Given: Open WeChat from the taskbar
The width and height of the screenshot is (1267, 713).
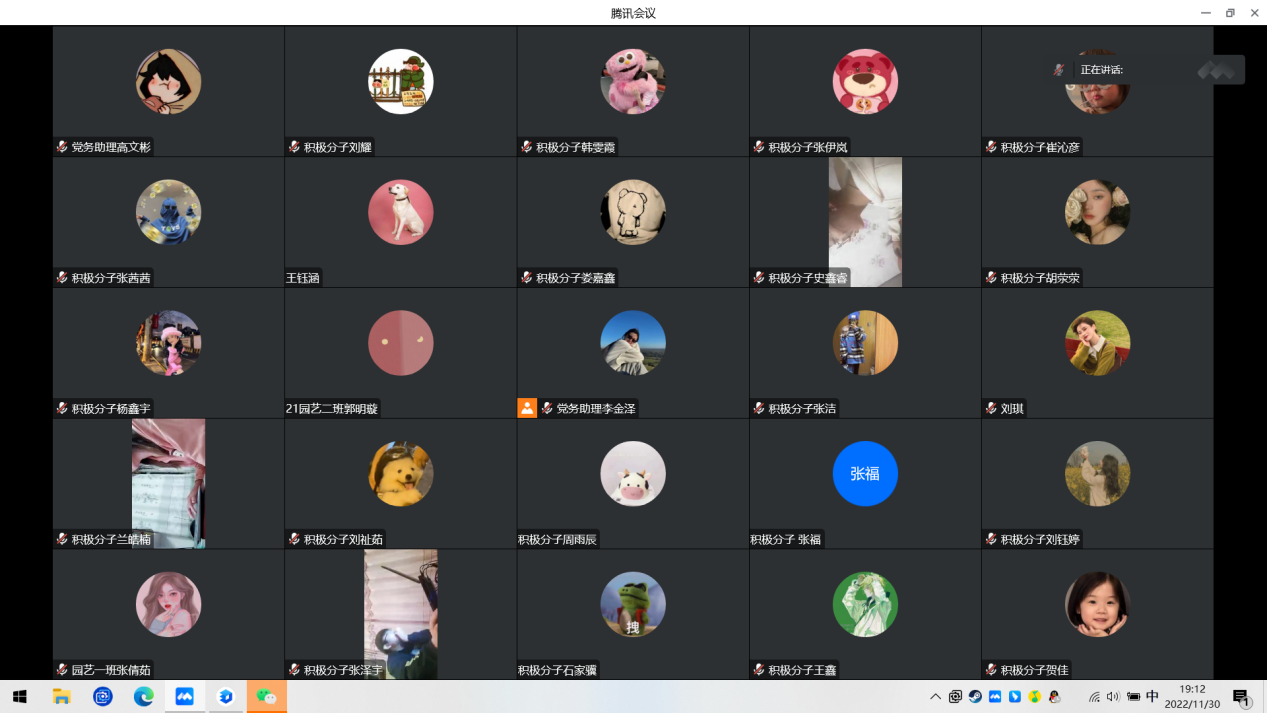Looking at the screenshot, I should pyautogui.click(x=266, y=697).
